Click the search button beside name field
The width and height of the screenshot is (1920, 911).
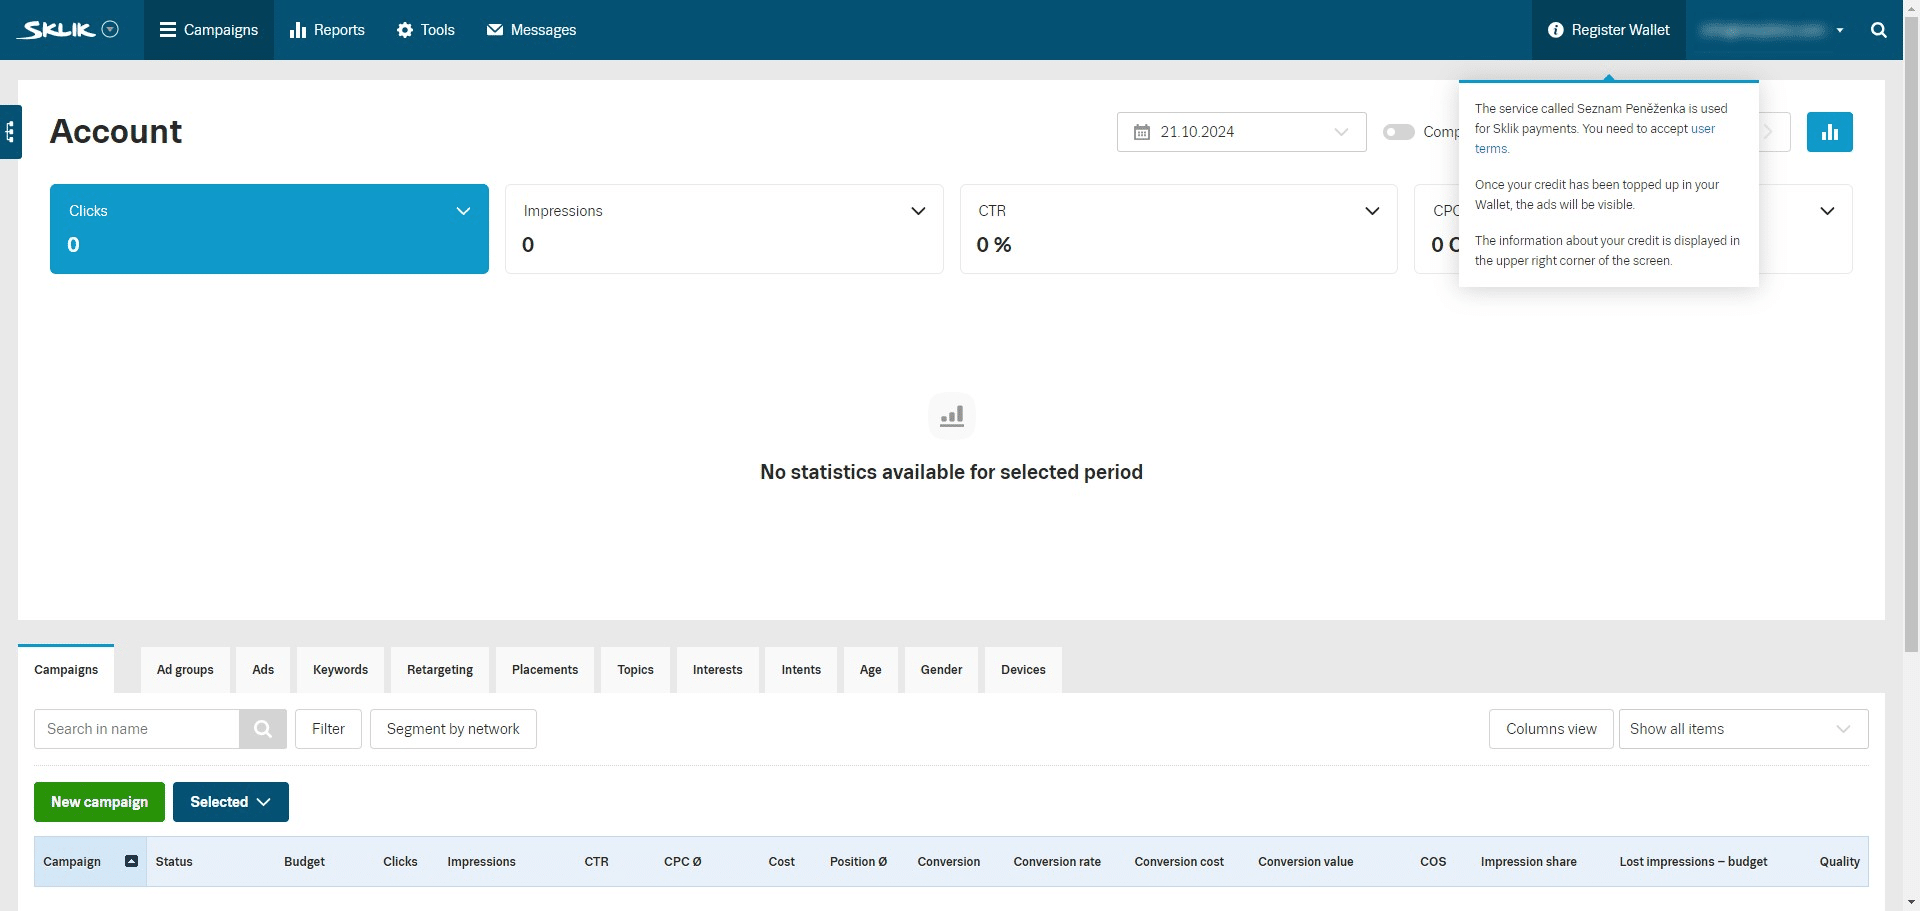point(263,729)
